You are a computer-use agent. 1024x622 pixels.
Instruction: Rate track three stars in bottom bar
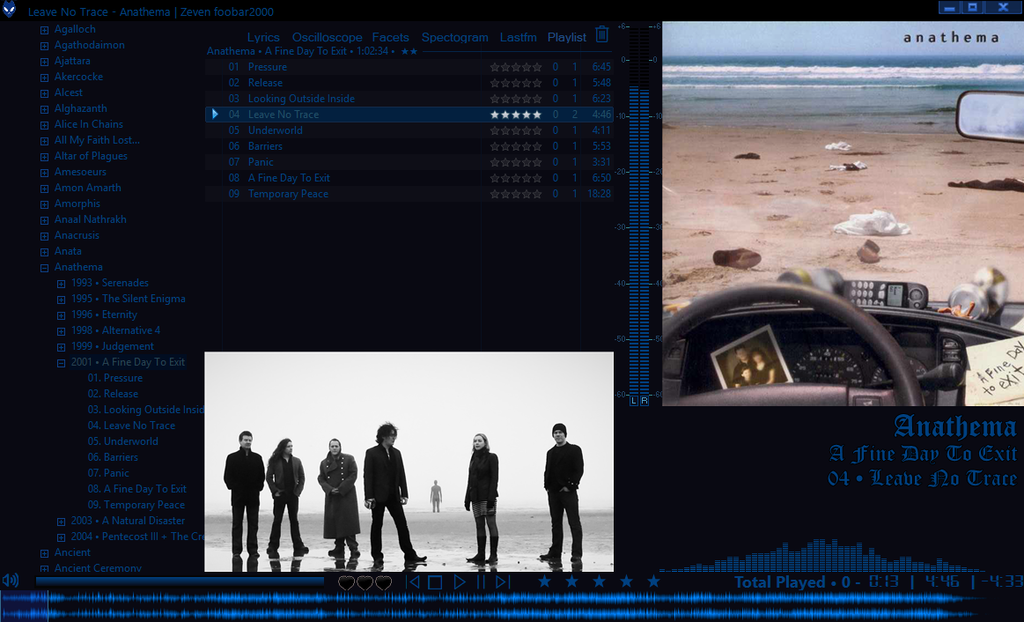[x=599, y=581]
